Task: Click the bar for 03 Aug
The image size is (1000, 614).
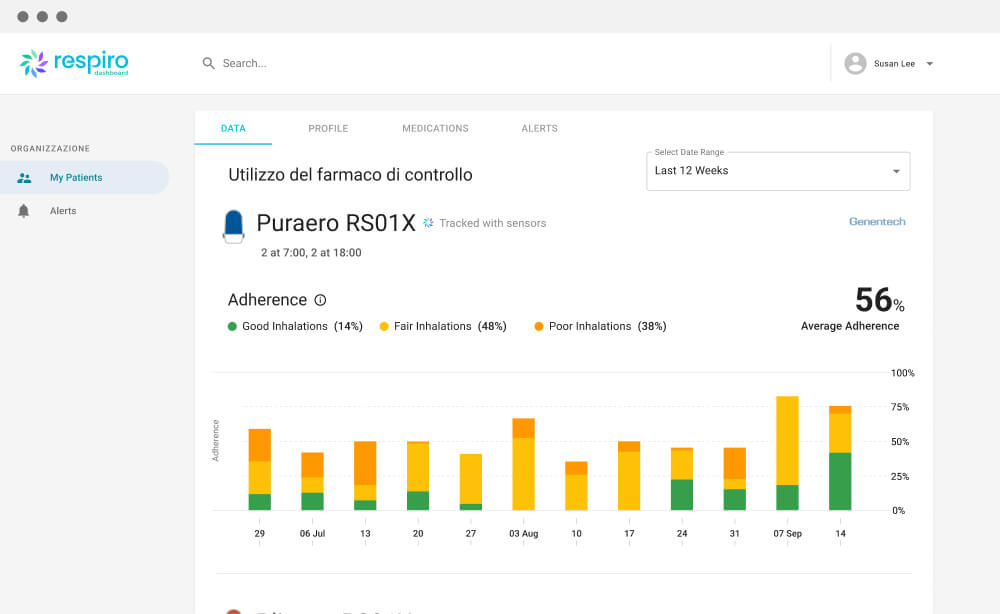Action: pyautogui.click(x=524, y=464)
